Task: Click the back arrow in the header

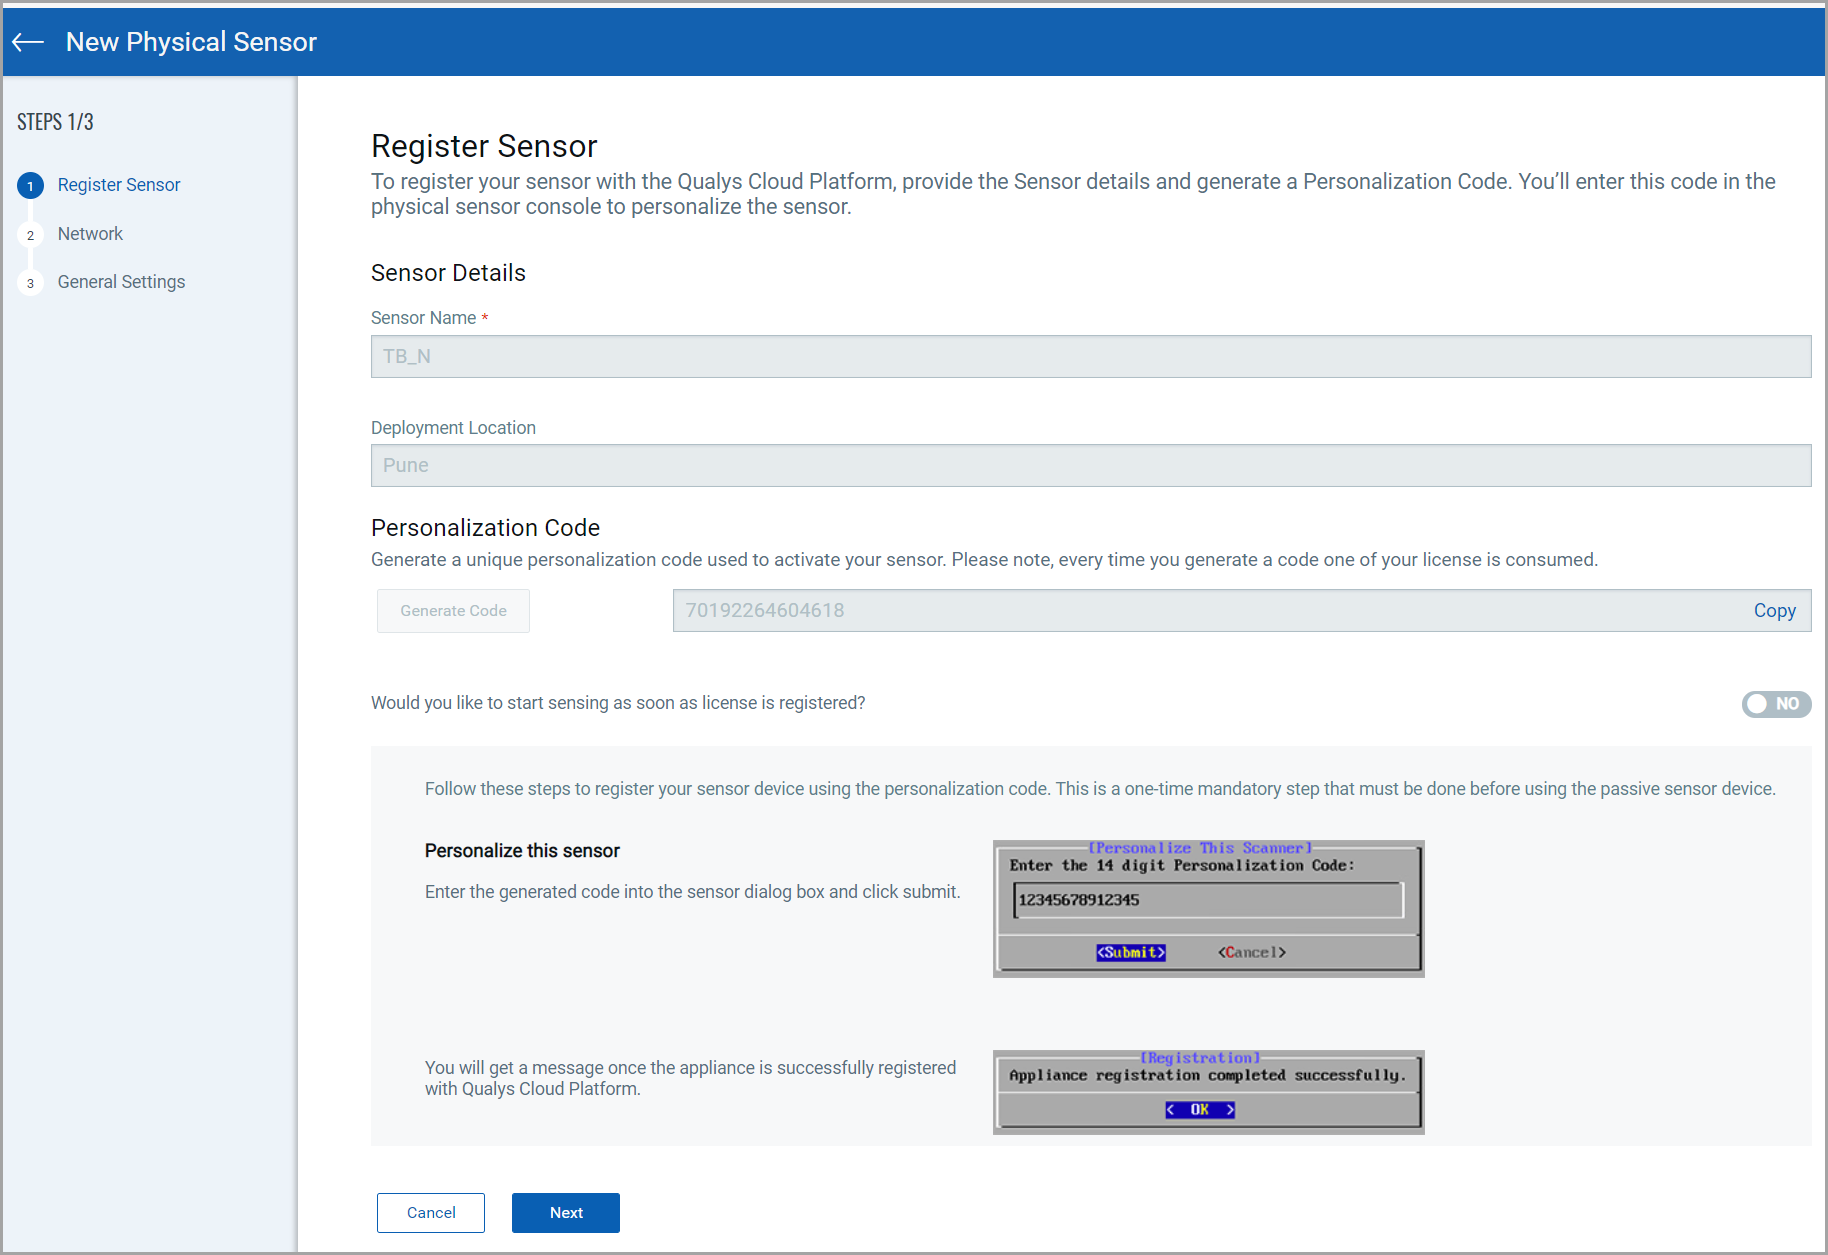Action: [27, 41]
